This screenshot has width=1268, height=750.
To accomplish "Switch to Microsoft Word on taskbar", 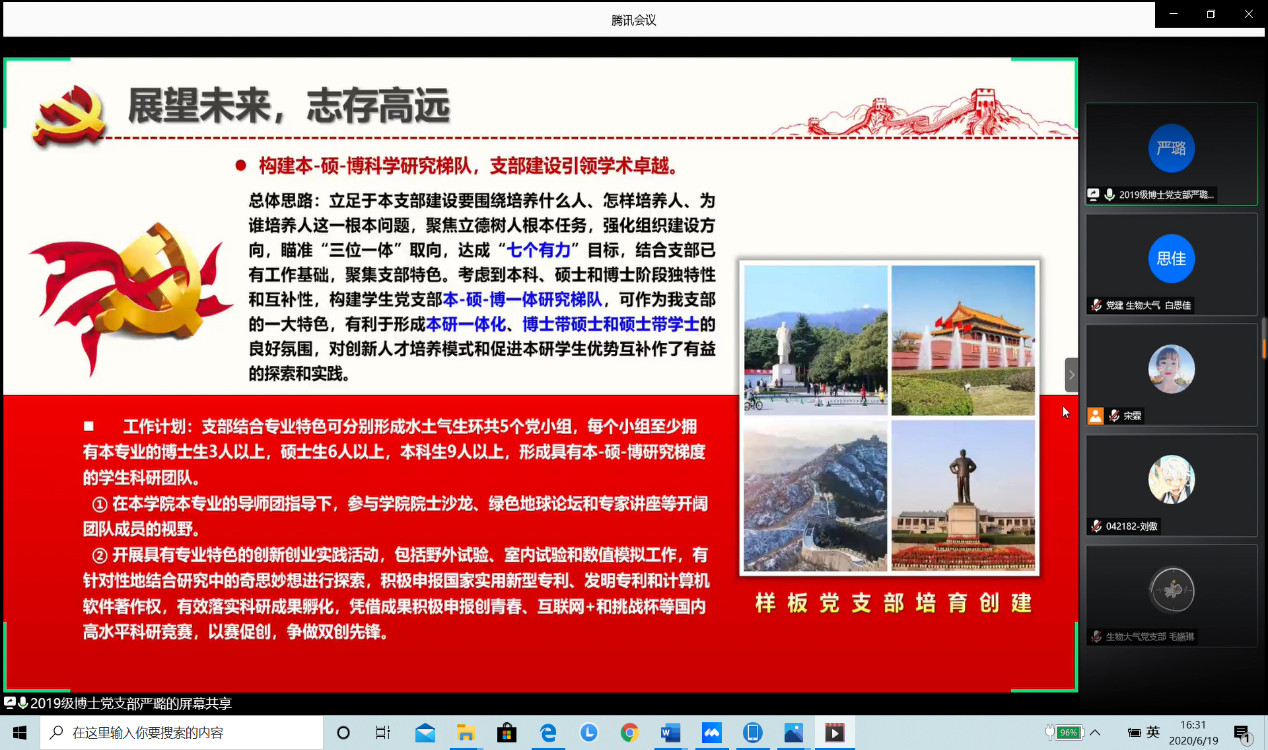I will point(670,733).
